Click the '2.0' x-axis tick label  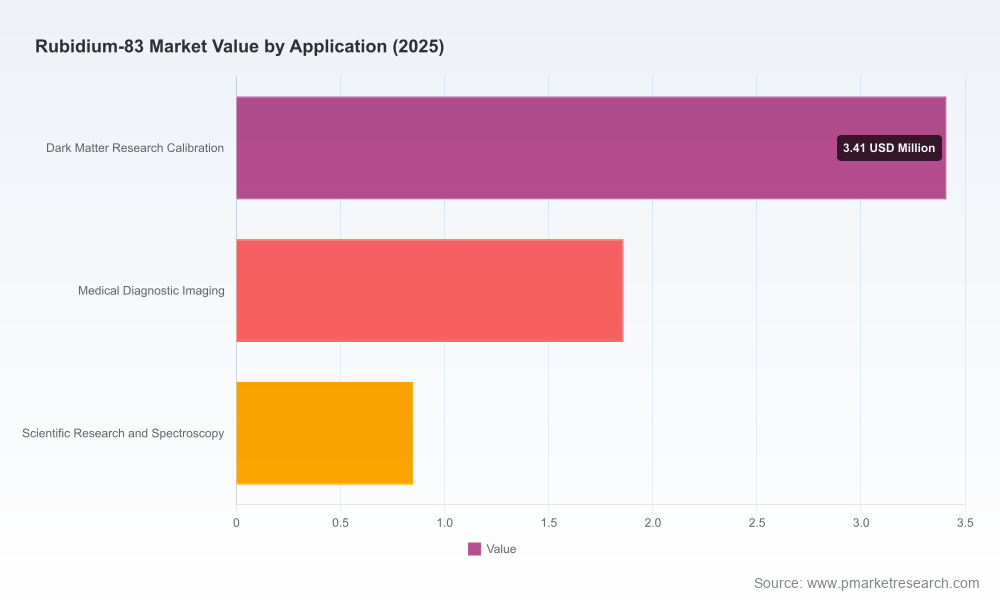click(x=652, y=523)
